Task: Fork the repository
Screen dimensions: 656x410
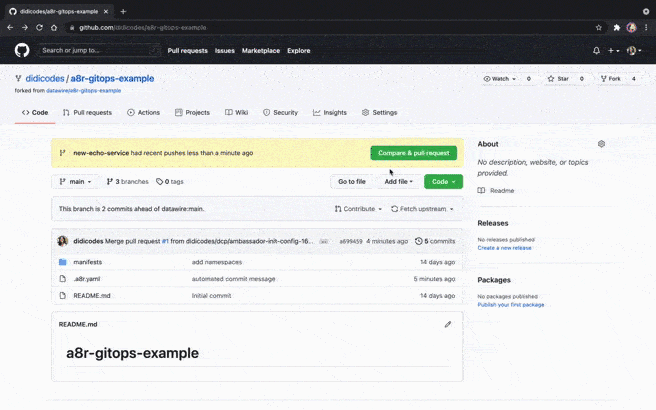Action: (x=611, y=79)
